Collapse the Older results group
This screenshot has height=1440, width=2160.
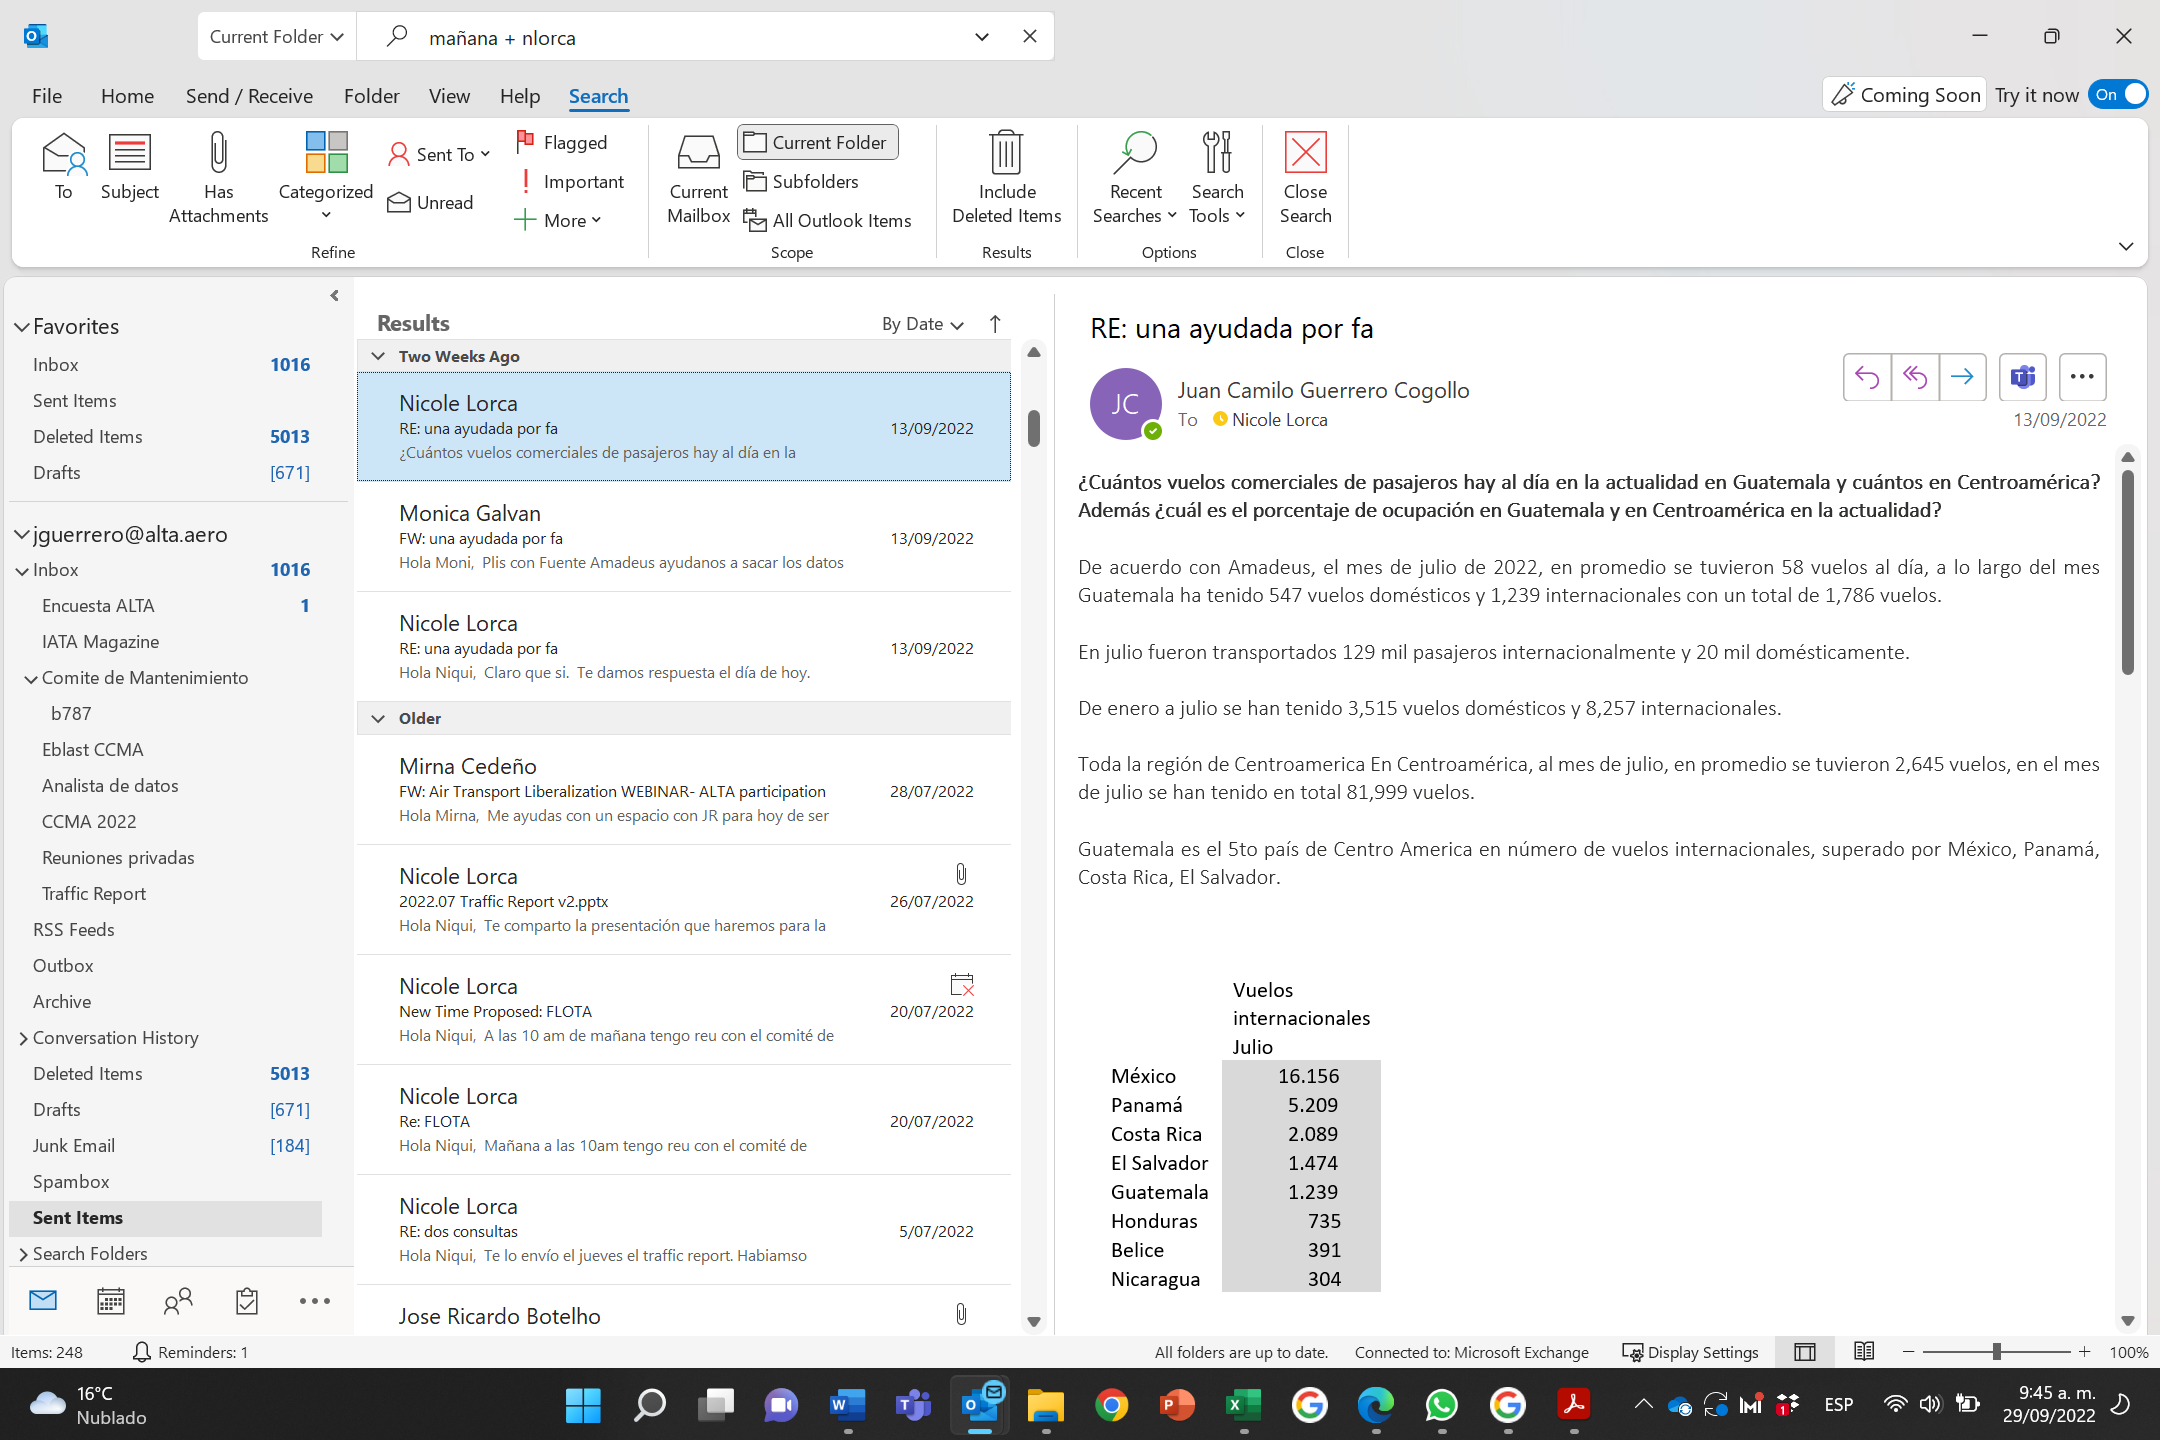(378, 718)
